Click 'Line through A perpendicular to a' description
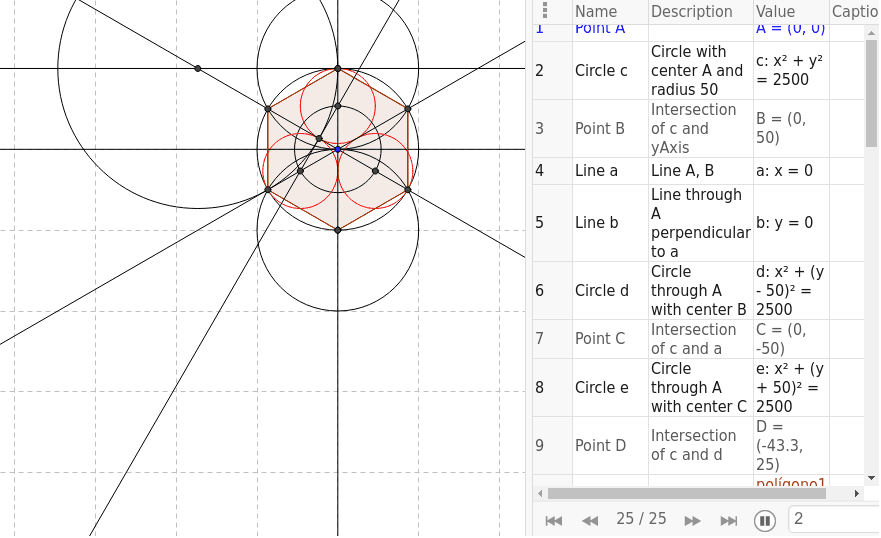This screenshot has width=881, height=538. click(701, 223)
